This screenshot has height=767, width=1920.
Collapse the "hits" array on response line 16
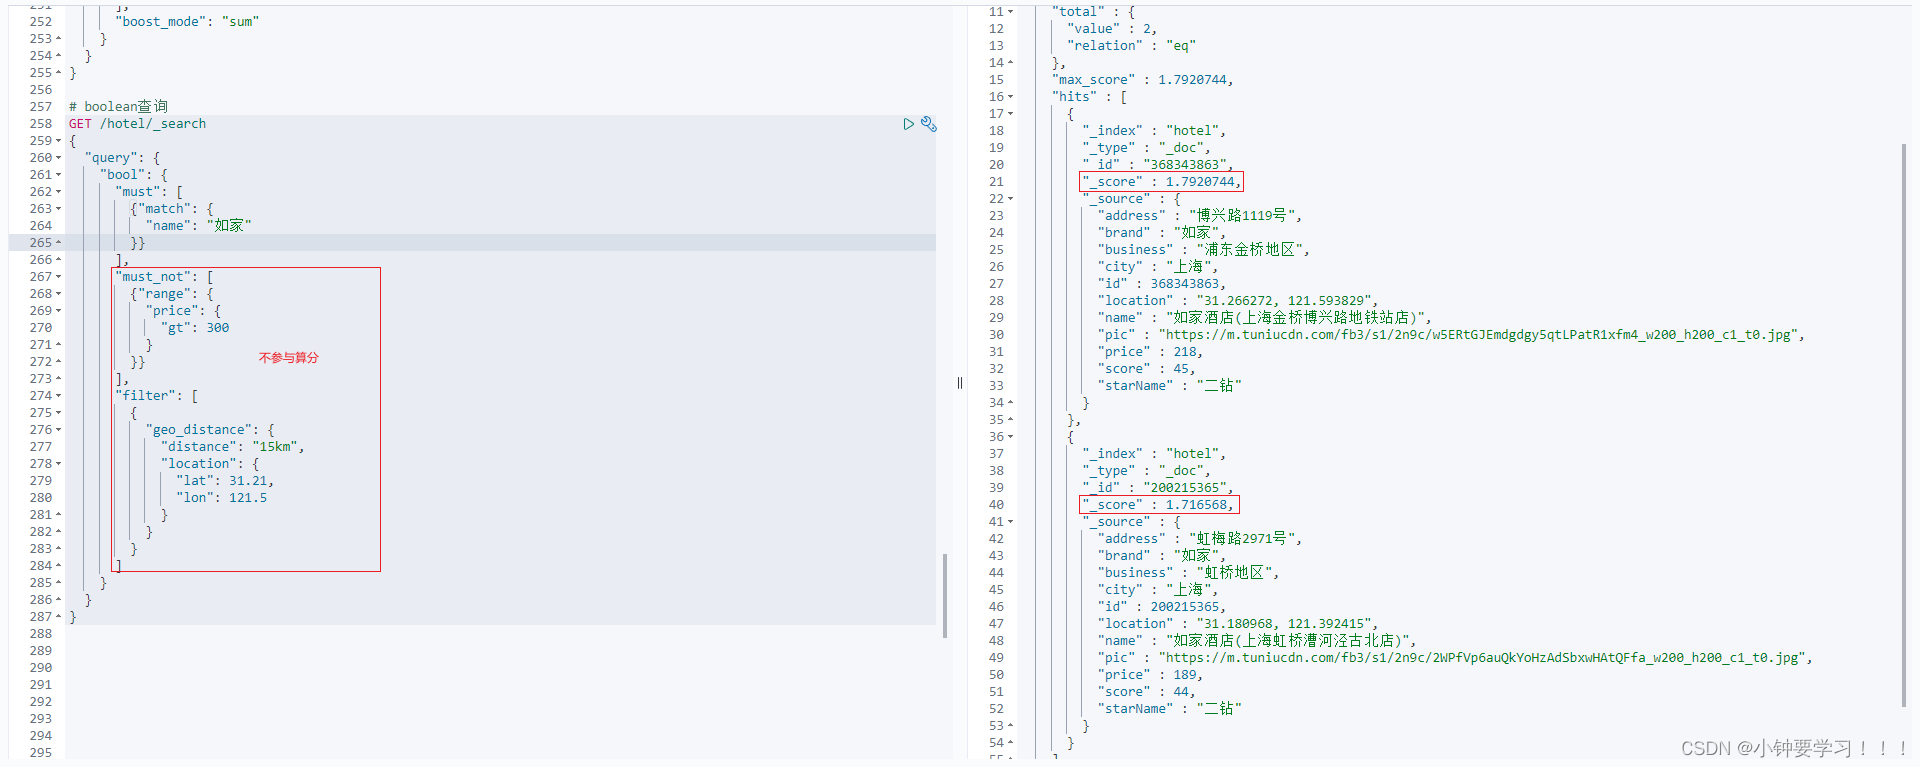click(x=1011, y=97)
